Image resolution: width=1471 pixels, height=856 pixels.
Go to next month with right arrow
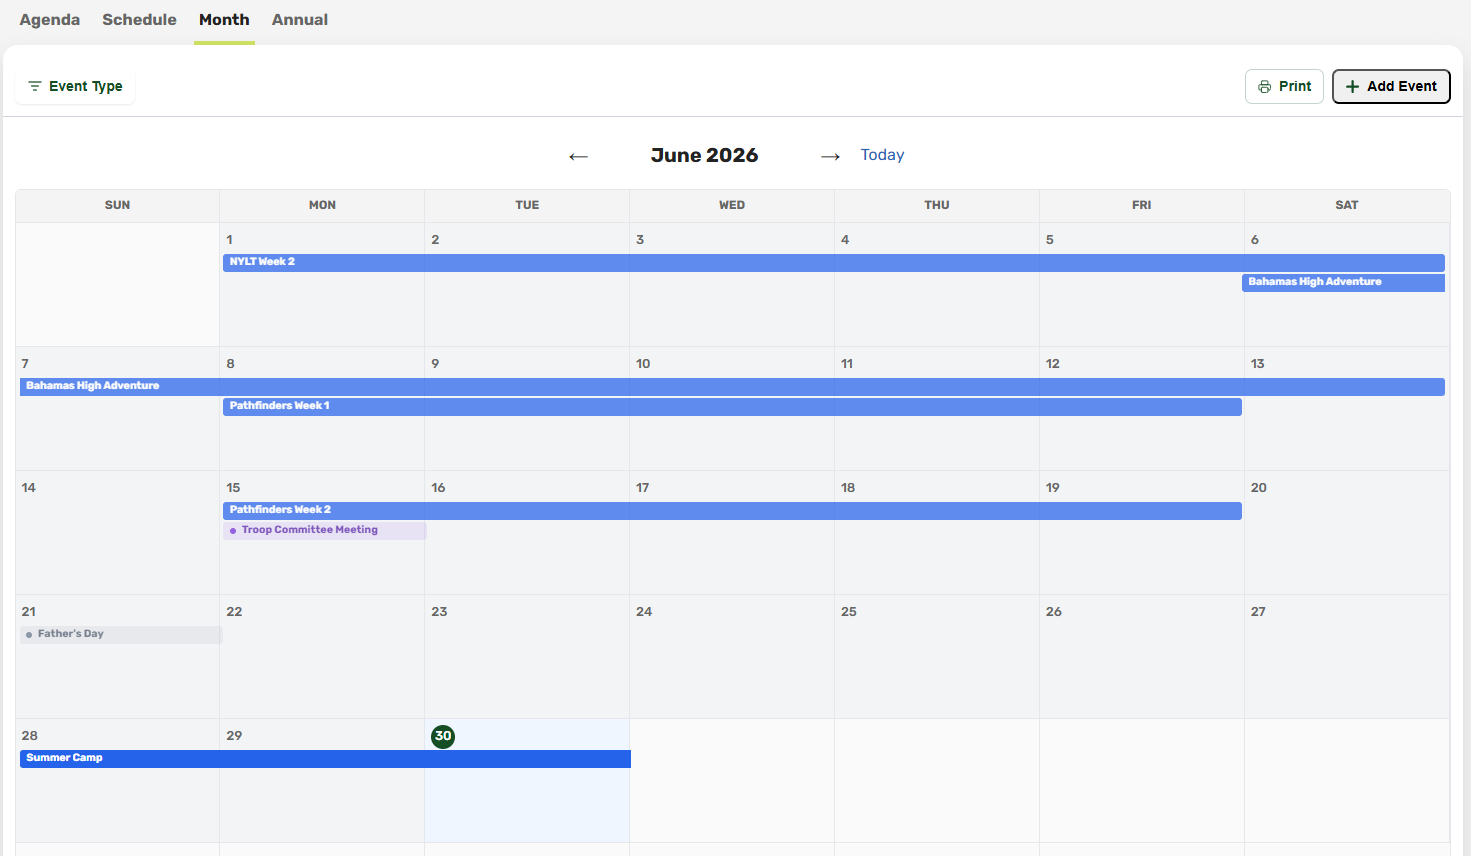[x=830, y=156]
